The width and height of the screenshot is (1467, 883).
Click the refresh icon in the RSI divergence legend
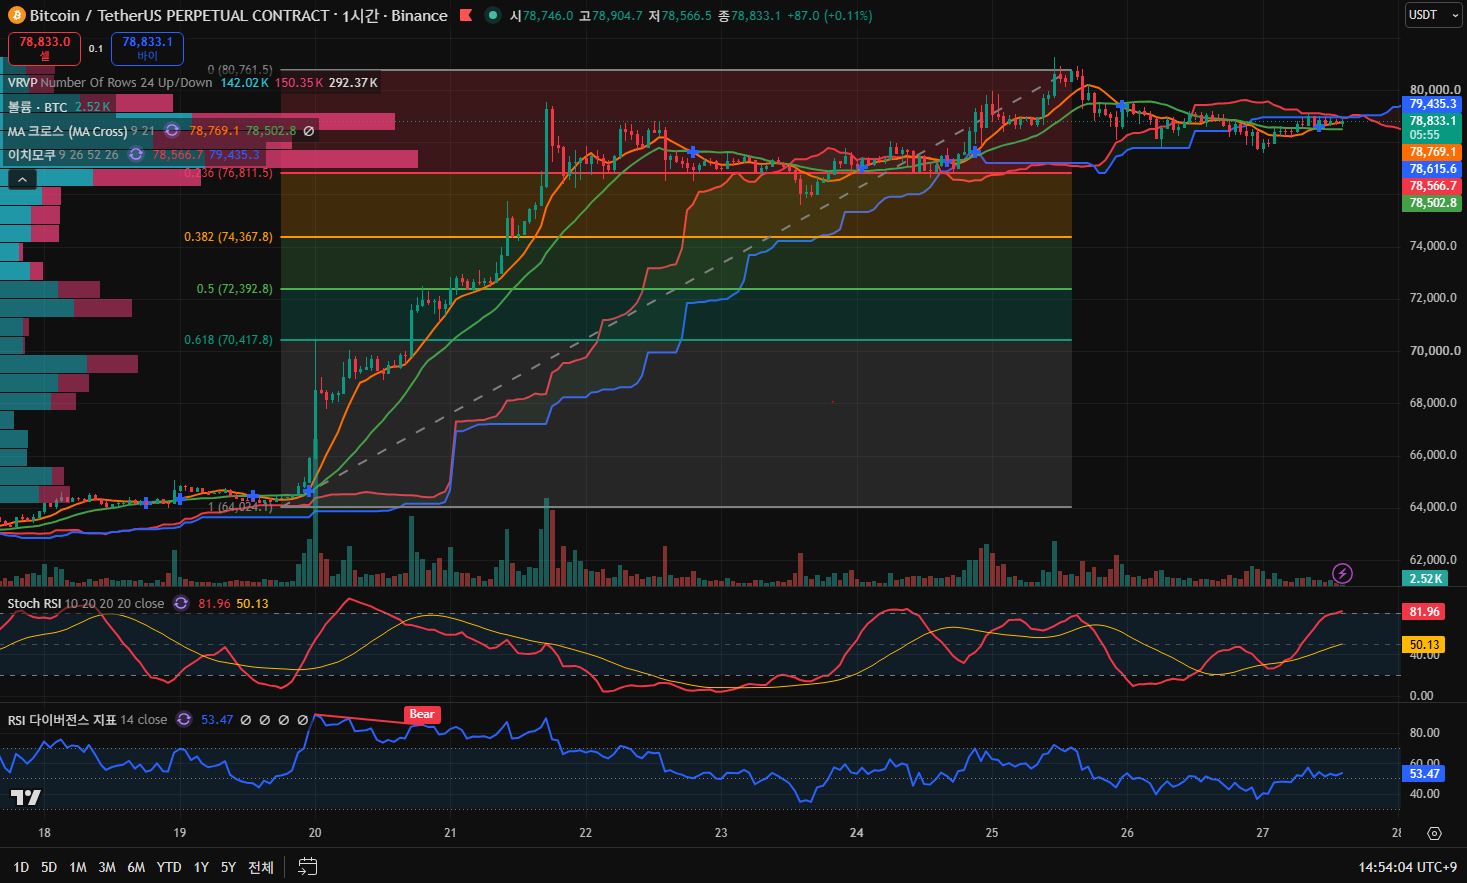click(x=184, y=719)
